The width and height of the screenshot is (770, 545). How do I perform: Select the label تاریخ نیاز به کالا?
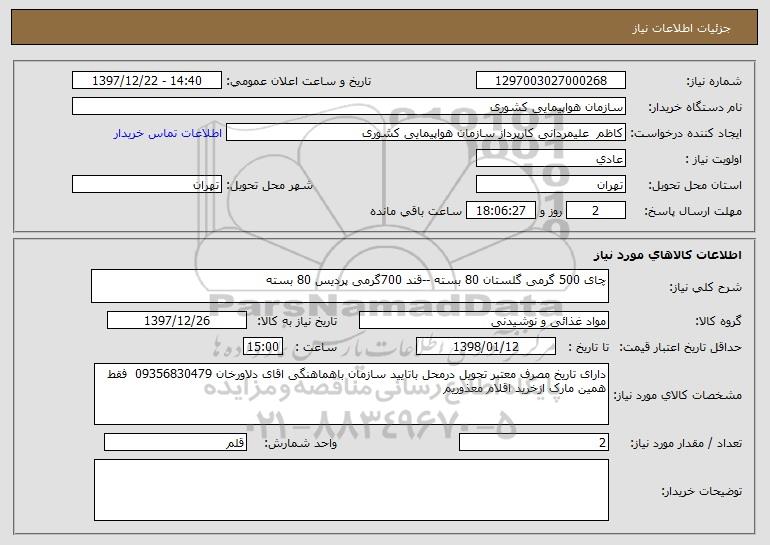297,322
